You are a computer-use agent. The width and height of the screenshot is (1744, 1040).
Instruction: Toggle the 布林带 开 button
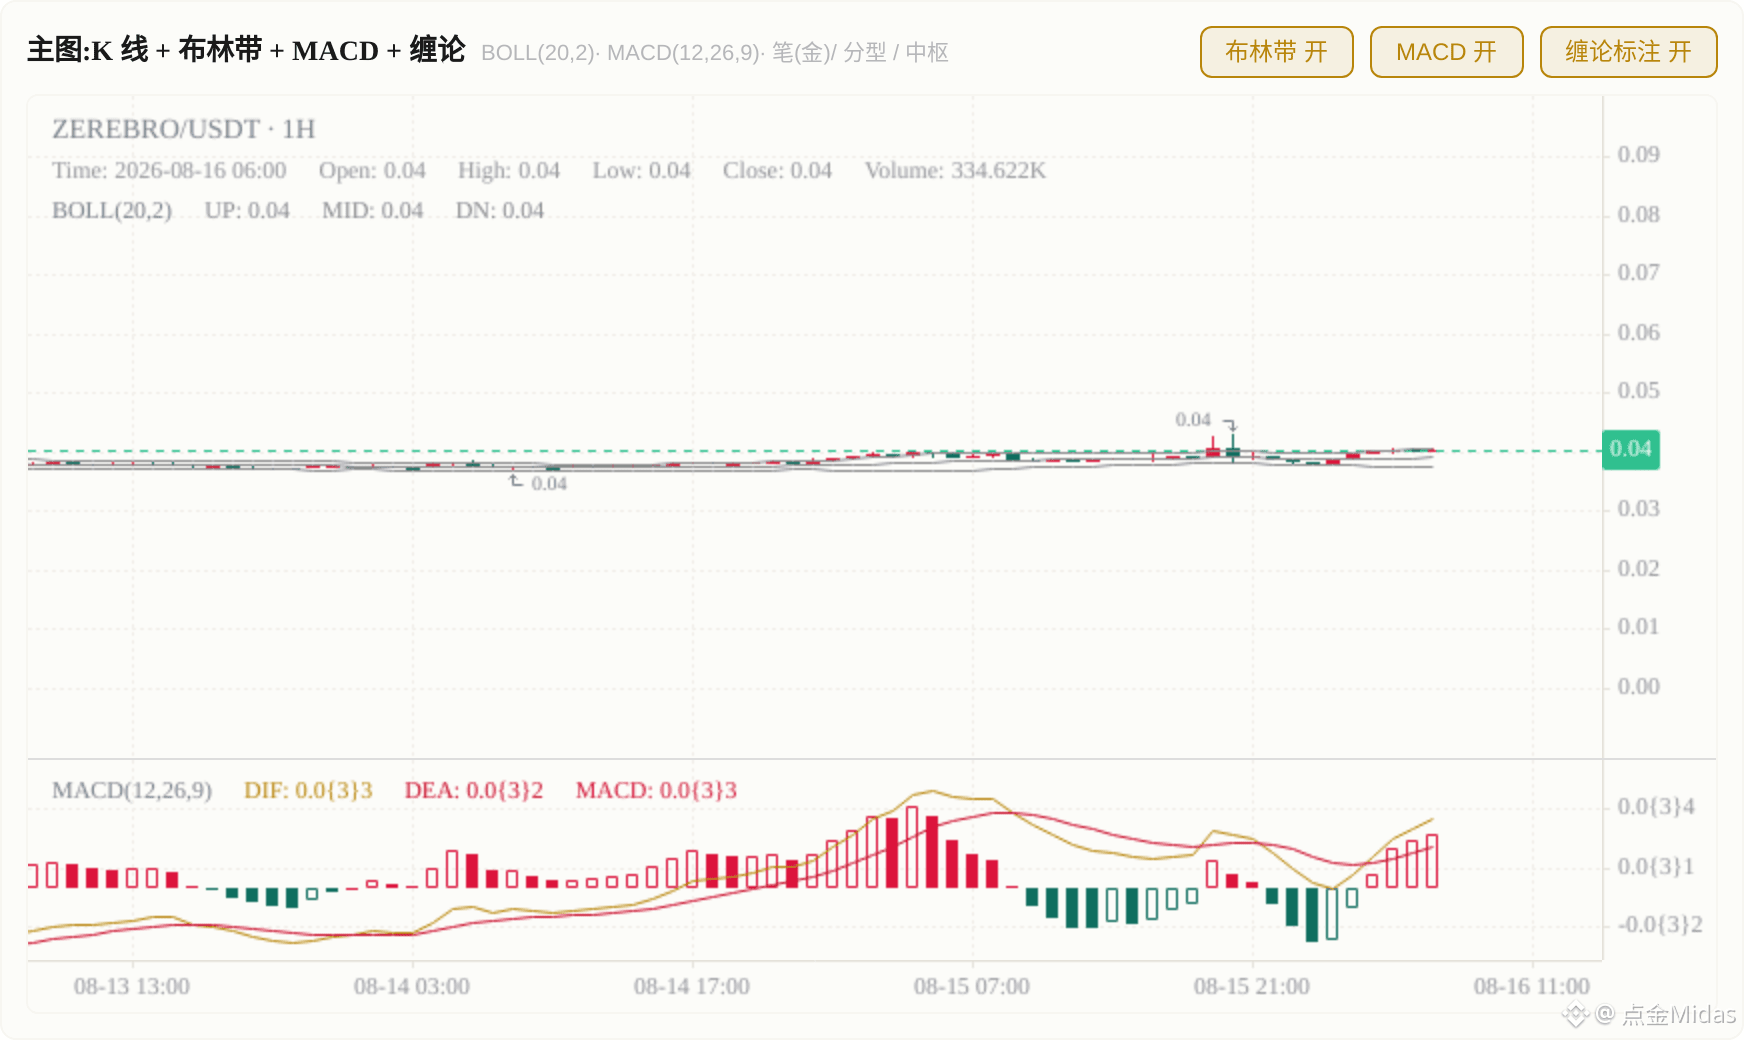click(x=1276, y=52)
